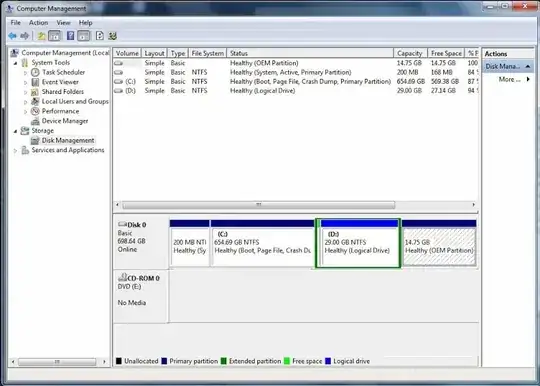
Task: Select the Healthy (Logical Drive) status cell
Action: [262, 91]
